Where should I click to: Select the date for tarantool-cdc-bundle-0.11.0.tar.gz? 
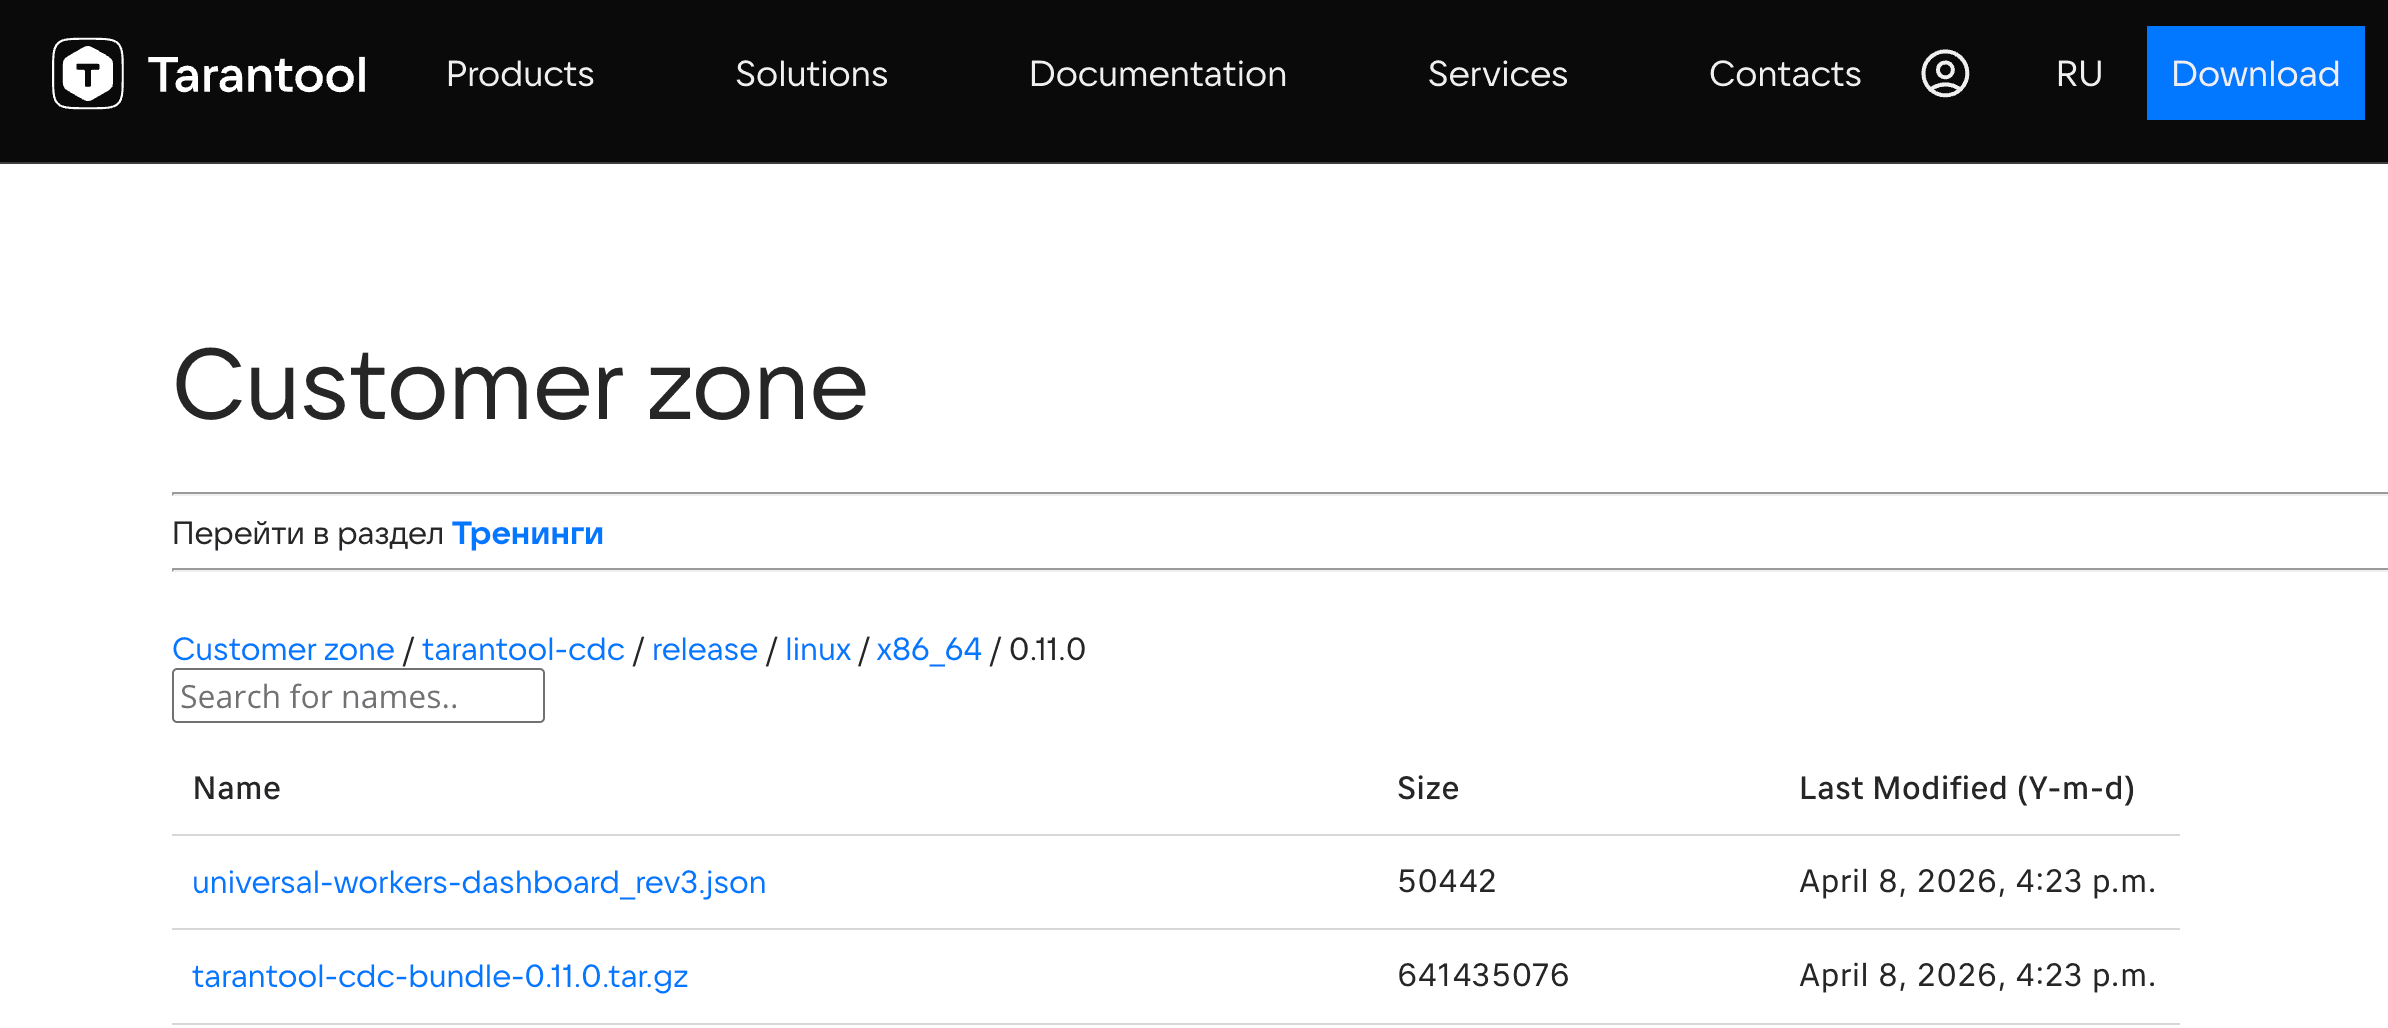coord(1977,975)
